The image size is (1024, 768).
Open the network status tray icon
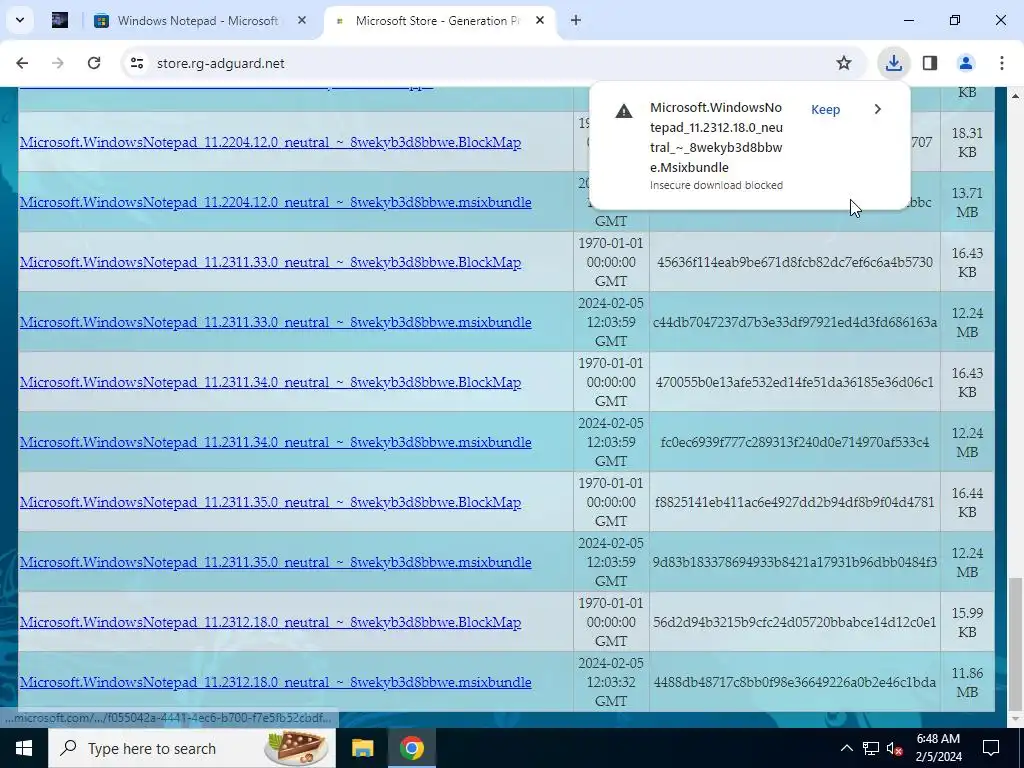point(871,748)
